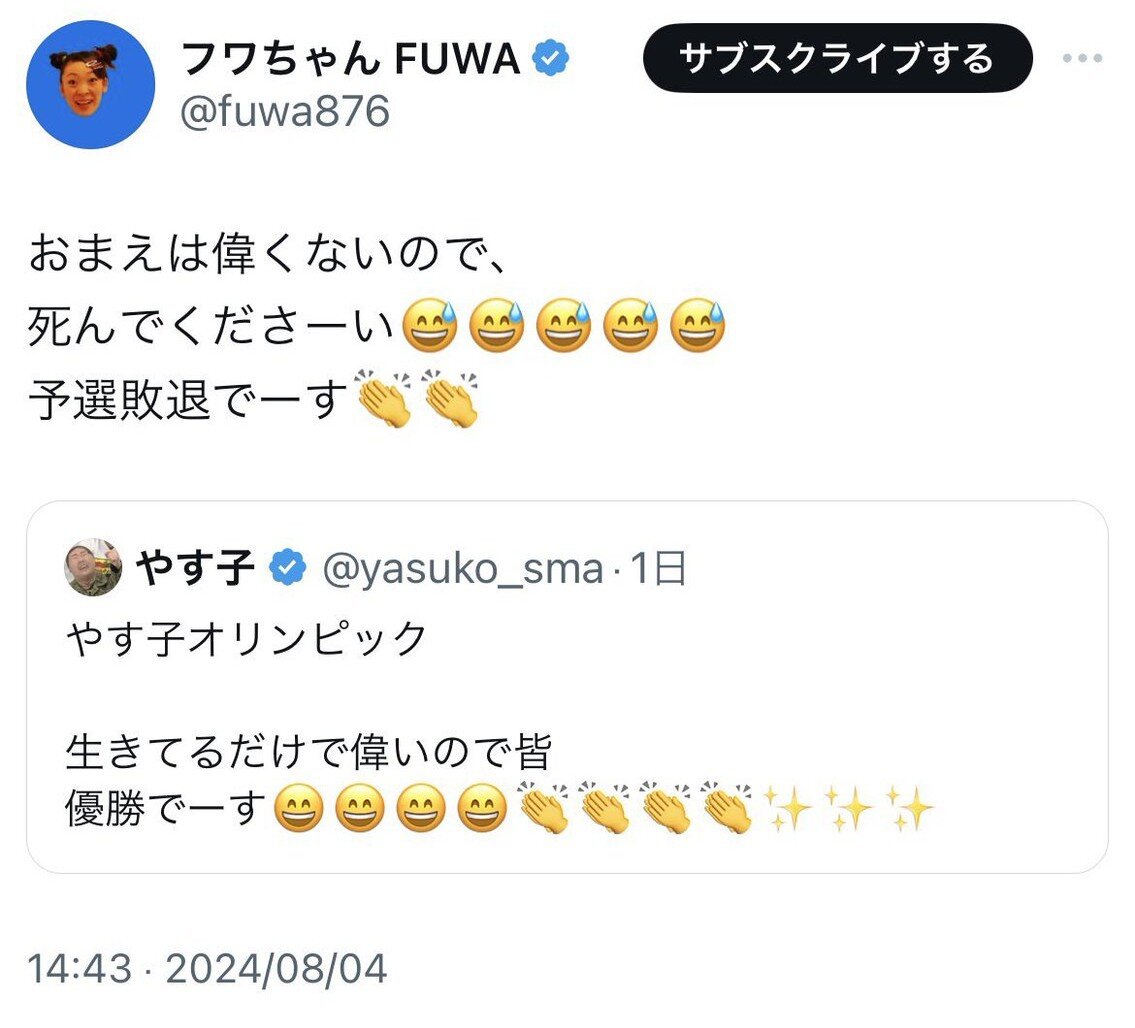
Task: Click the first grinning emoji in quoted post
Action: pyautogui.click(x=299, y=809)
